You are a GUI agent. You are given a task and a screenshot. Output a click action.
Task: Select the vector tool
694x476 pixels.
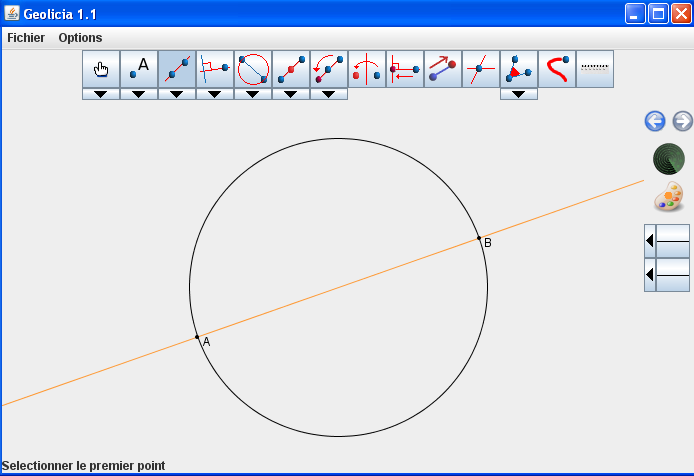point(443,69)
